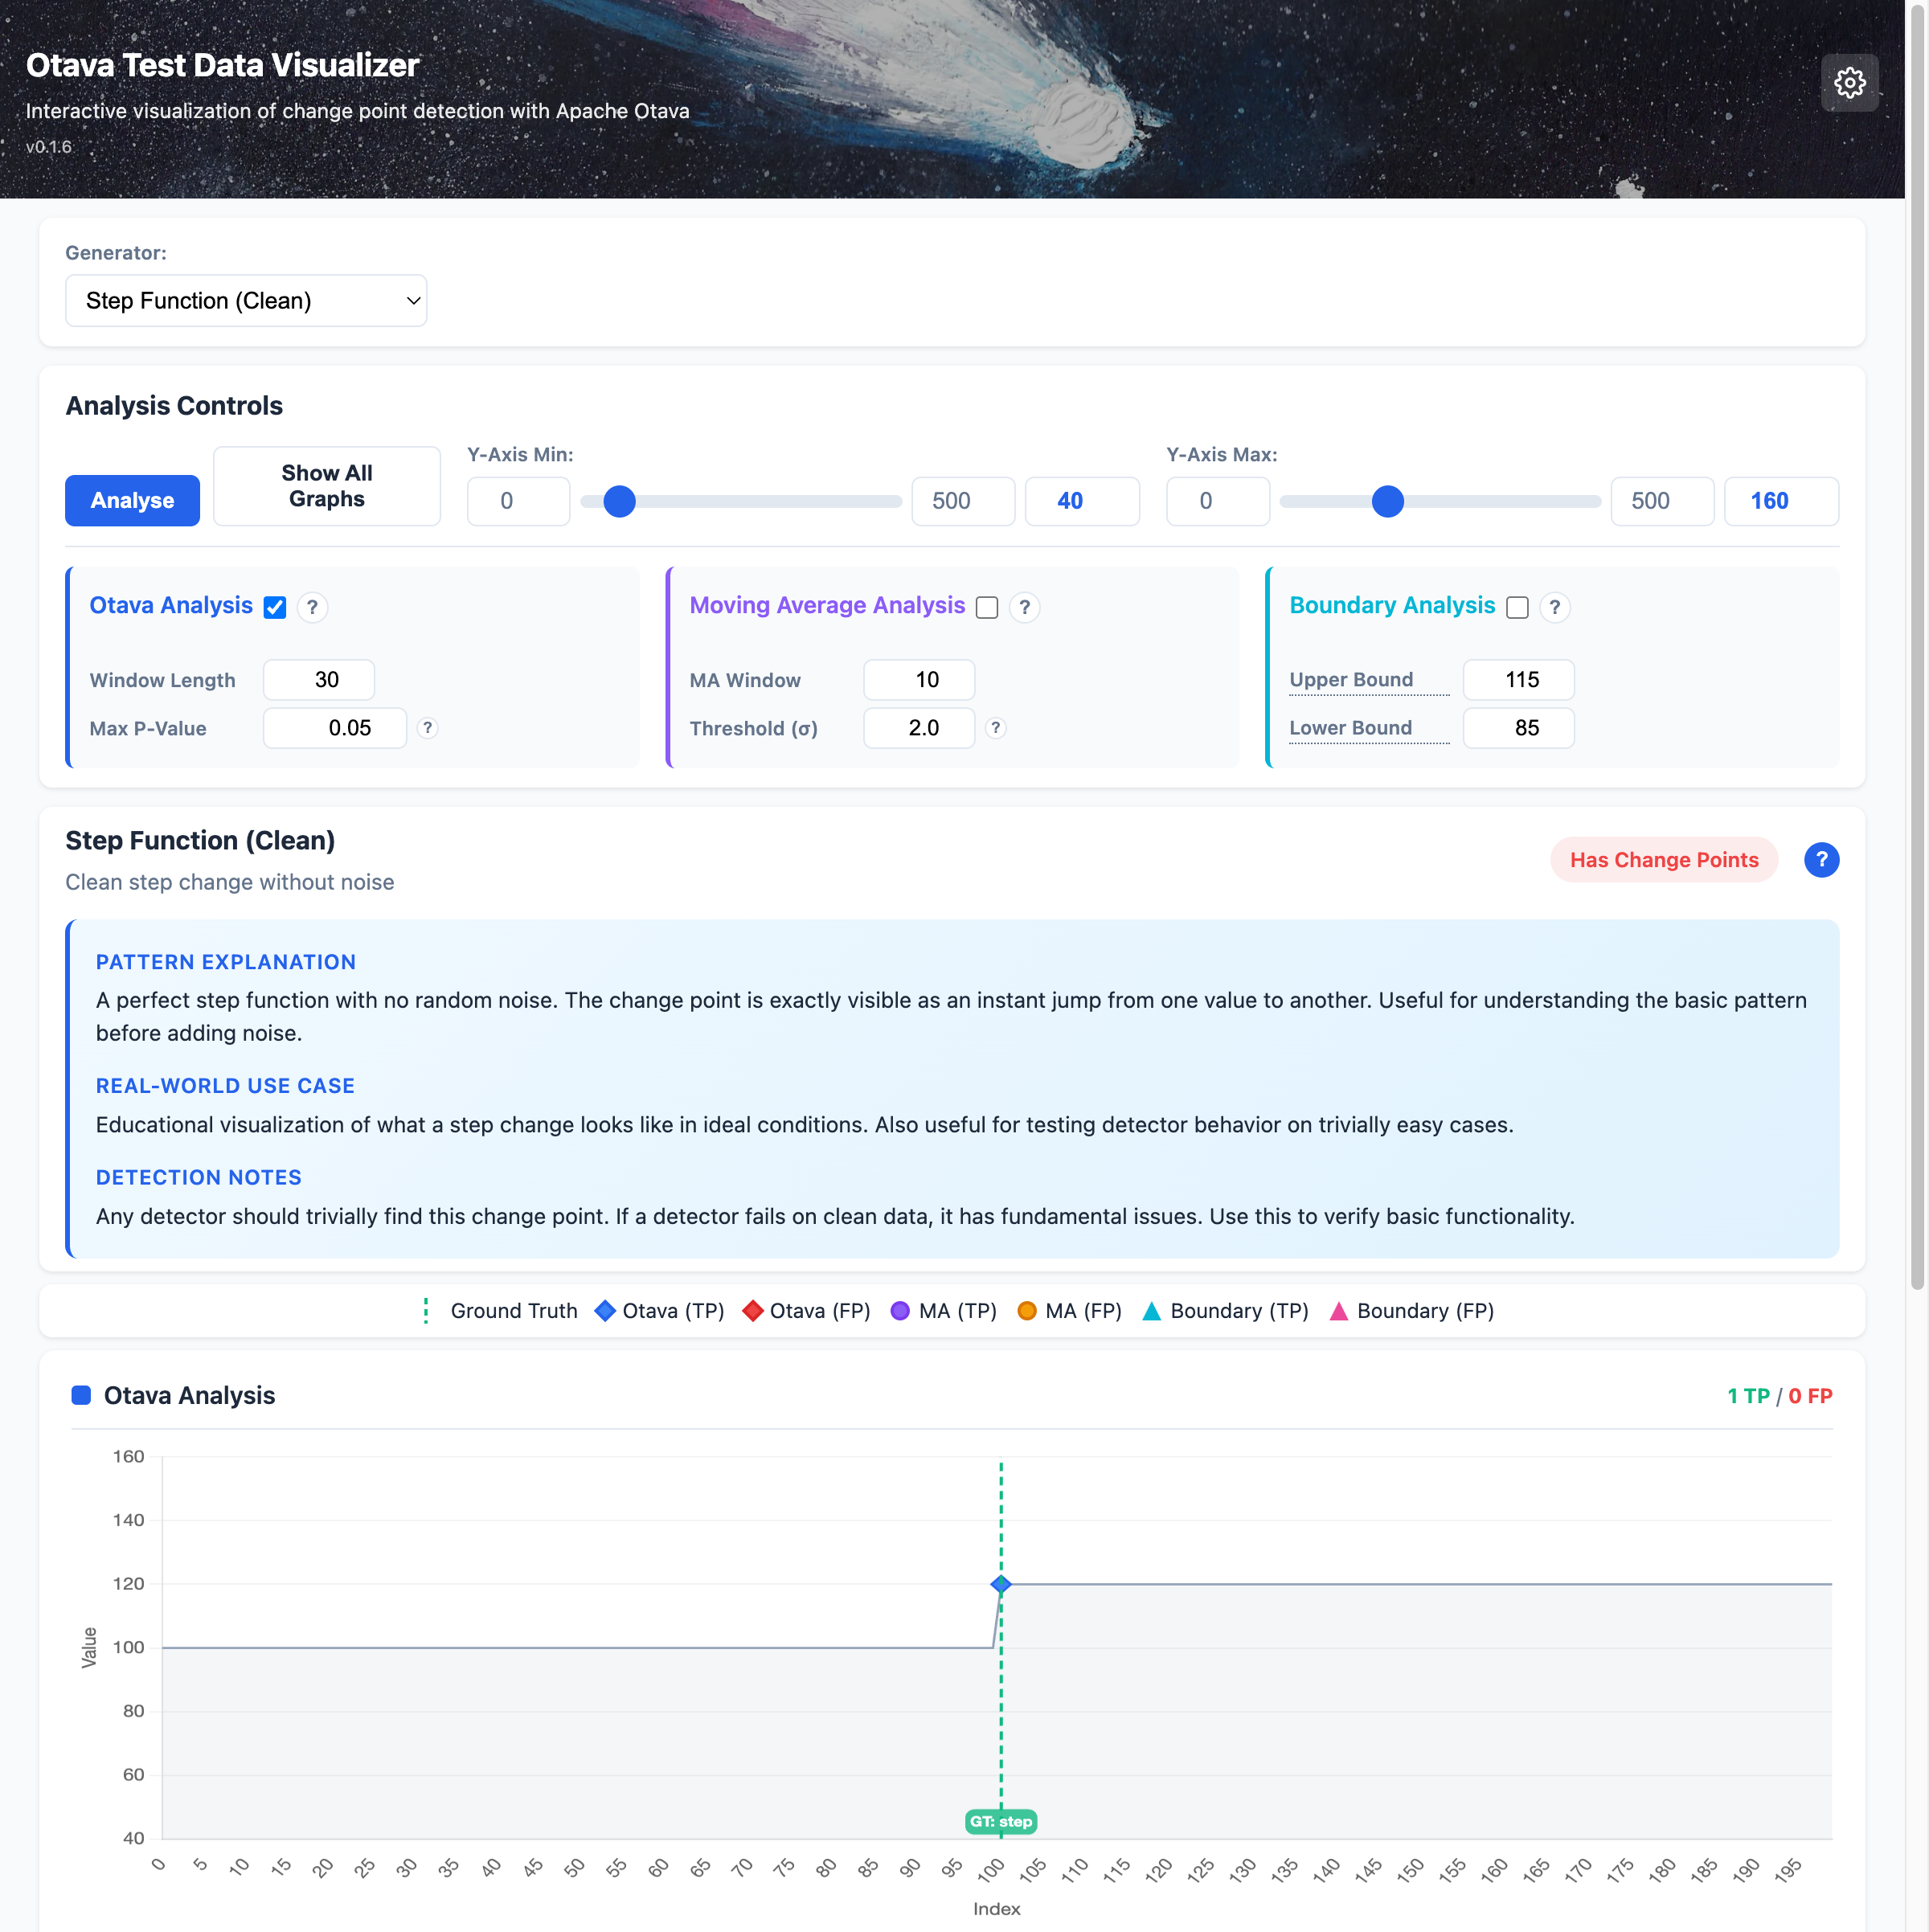
Task: Click the PATTERN EXPLANATION heading
Action: click(x=226, y=962)
